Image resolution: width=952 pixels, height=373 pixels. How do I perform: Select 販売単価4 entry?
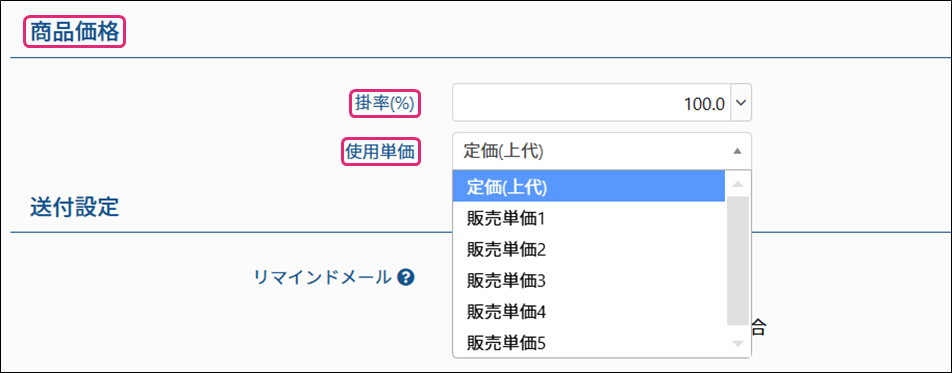pos(589,312)
